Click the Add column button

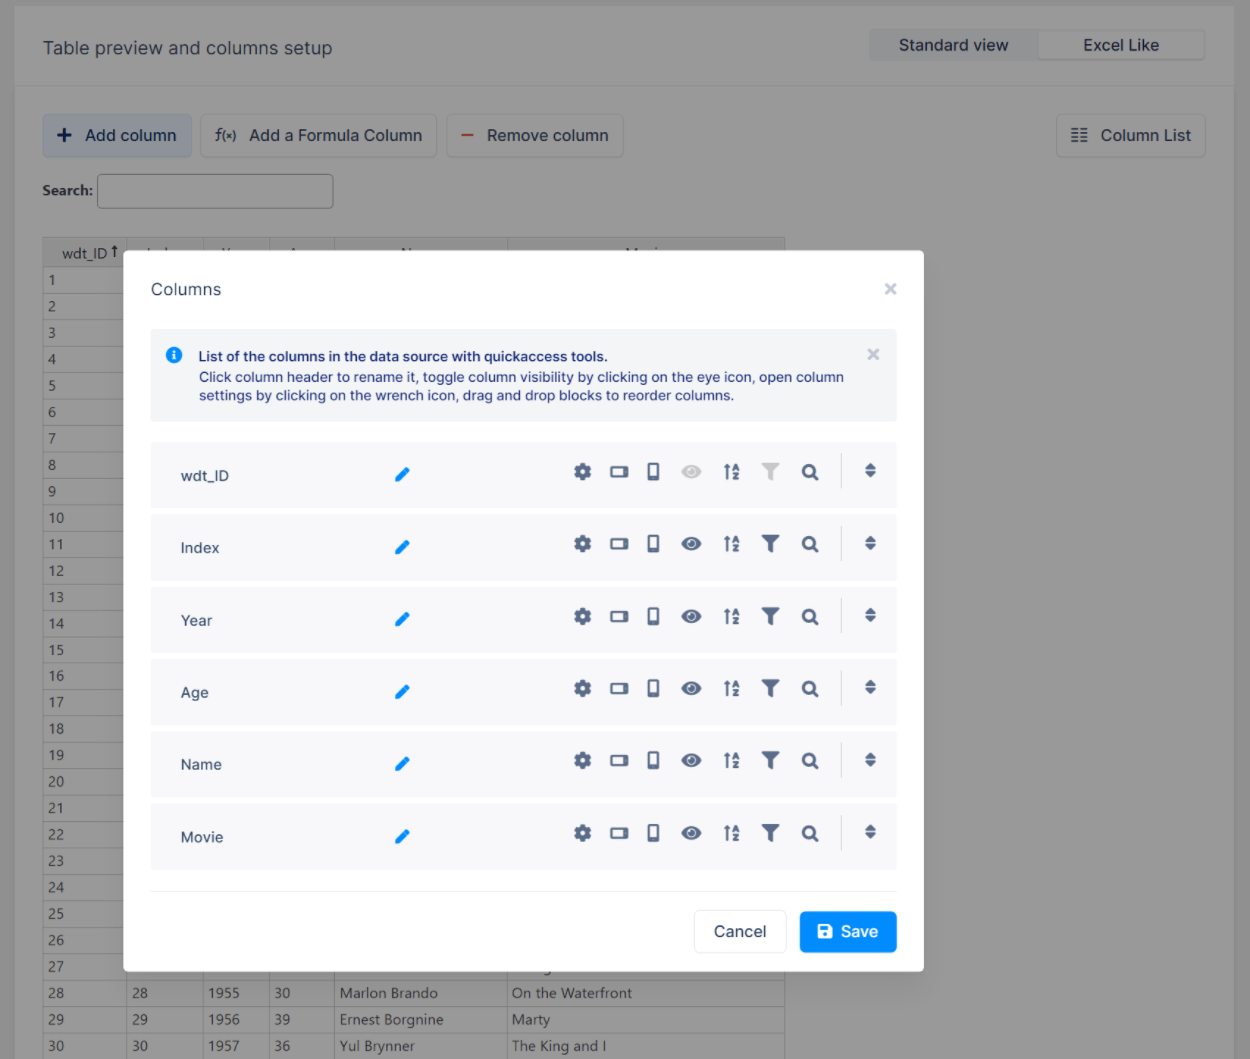(x=117, y=135)
